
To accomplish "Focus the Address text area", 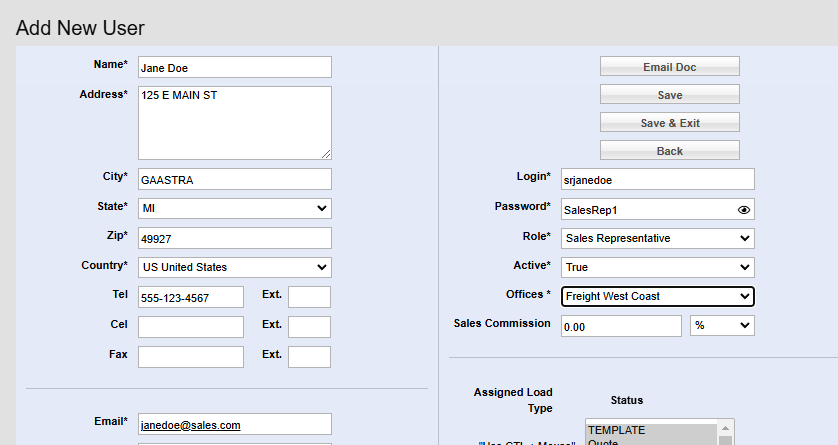I will tap(234, 122).
